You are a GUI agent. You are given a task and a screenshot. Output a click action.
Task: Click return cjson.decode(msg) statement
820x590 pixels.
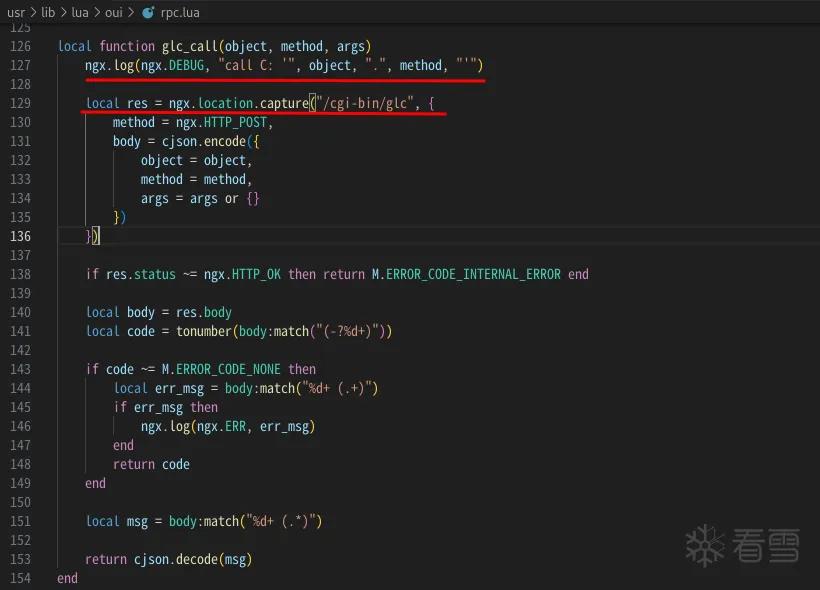tap(169, 560)
